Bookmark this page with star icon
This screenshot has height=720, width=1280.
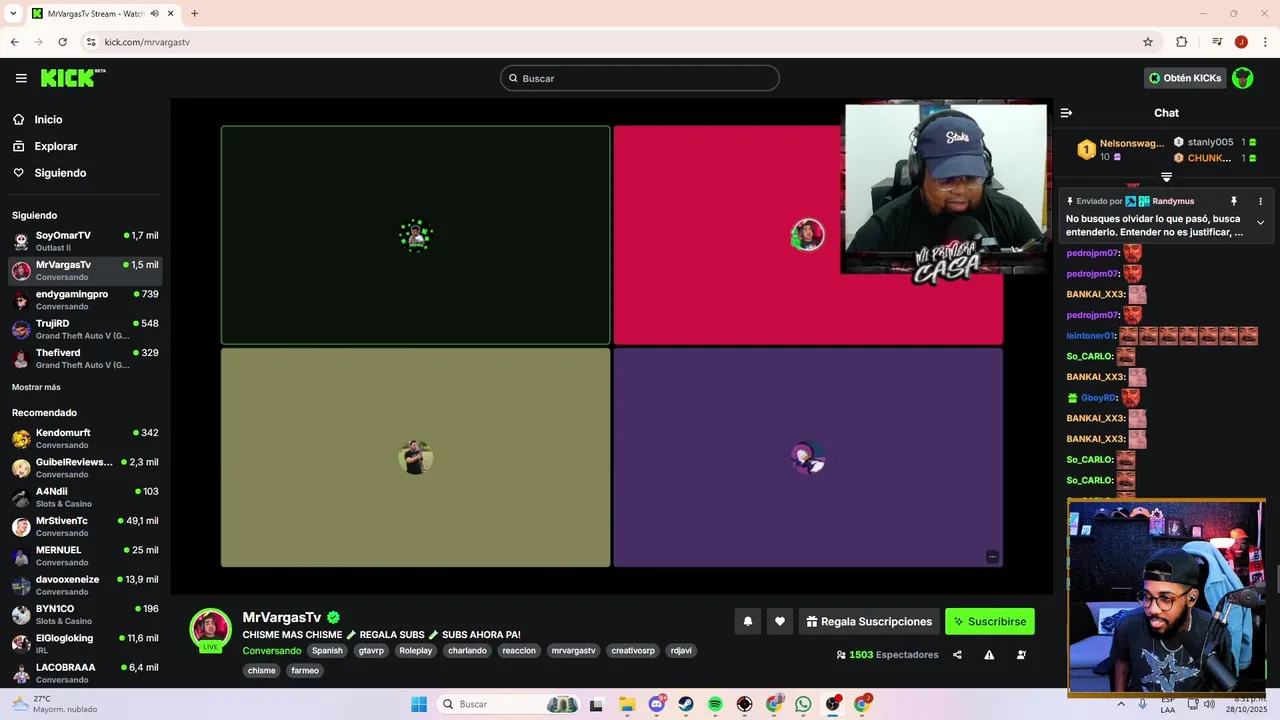tap(1148, 42)
